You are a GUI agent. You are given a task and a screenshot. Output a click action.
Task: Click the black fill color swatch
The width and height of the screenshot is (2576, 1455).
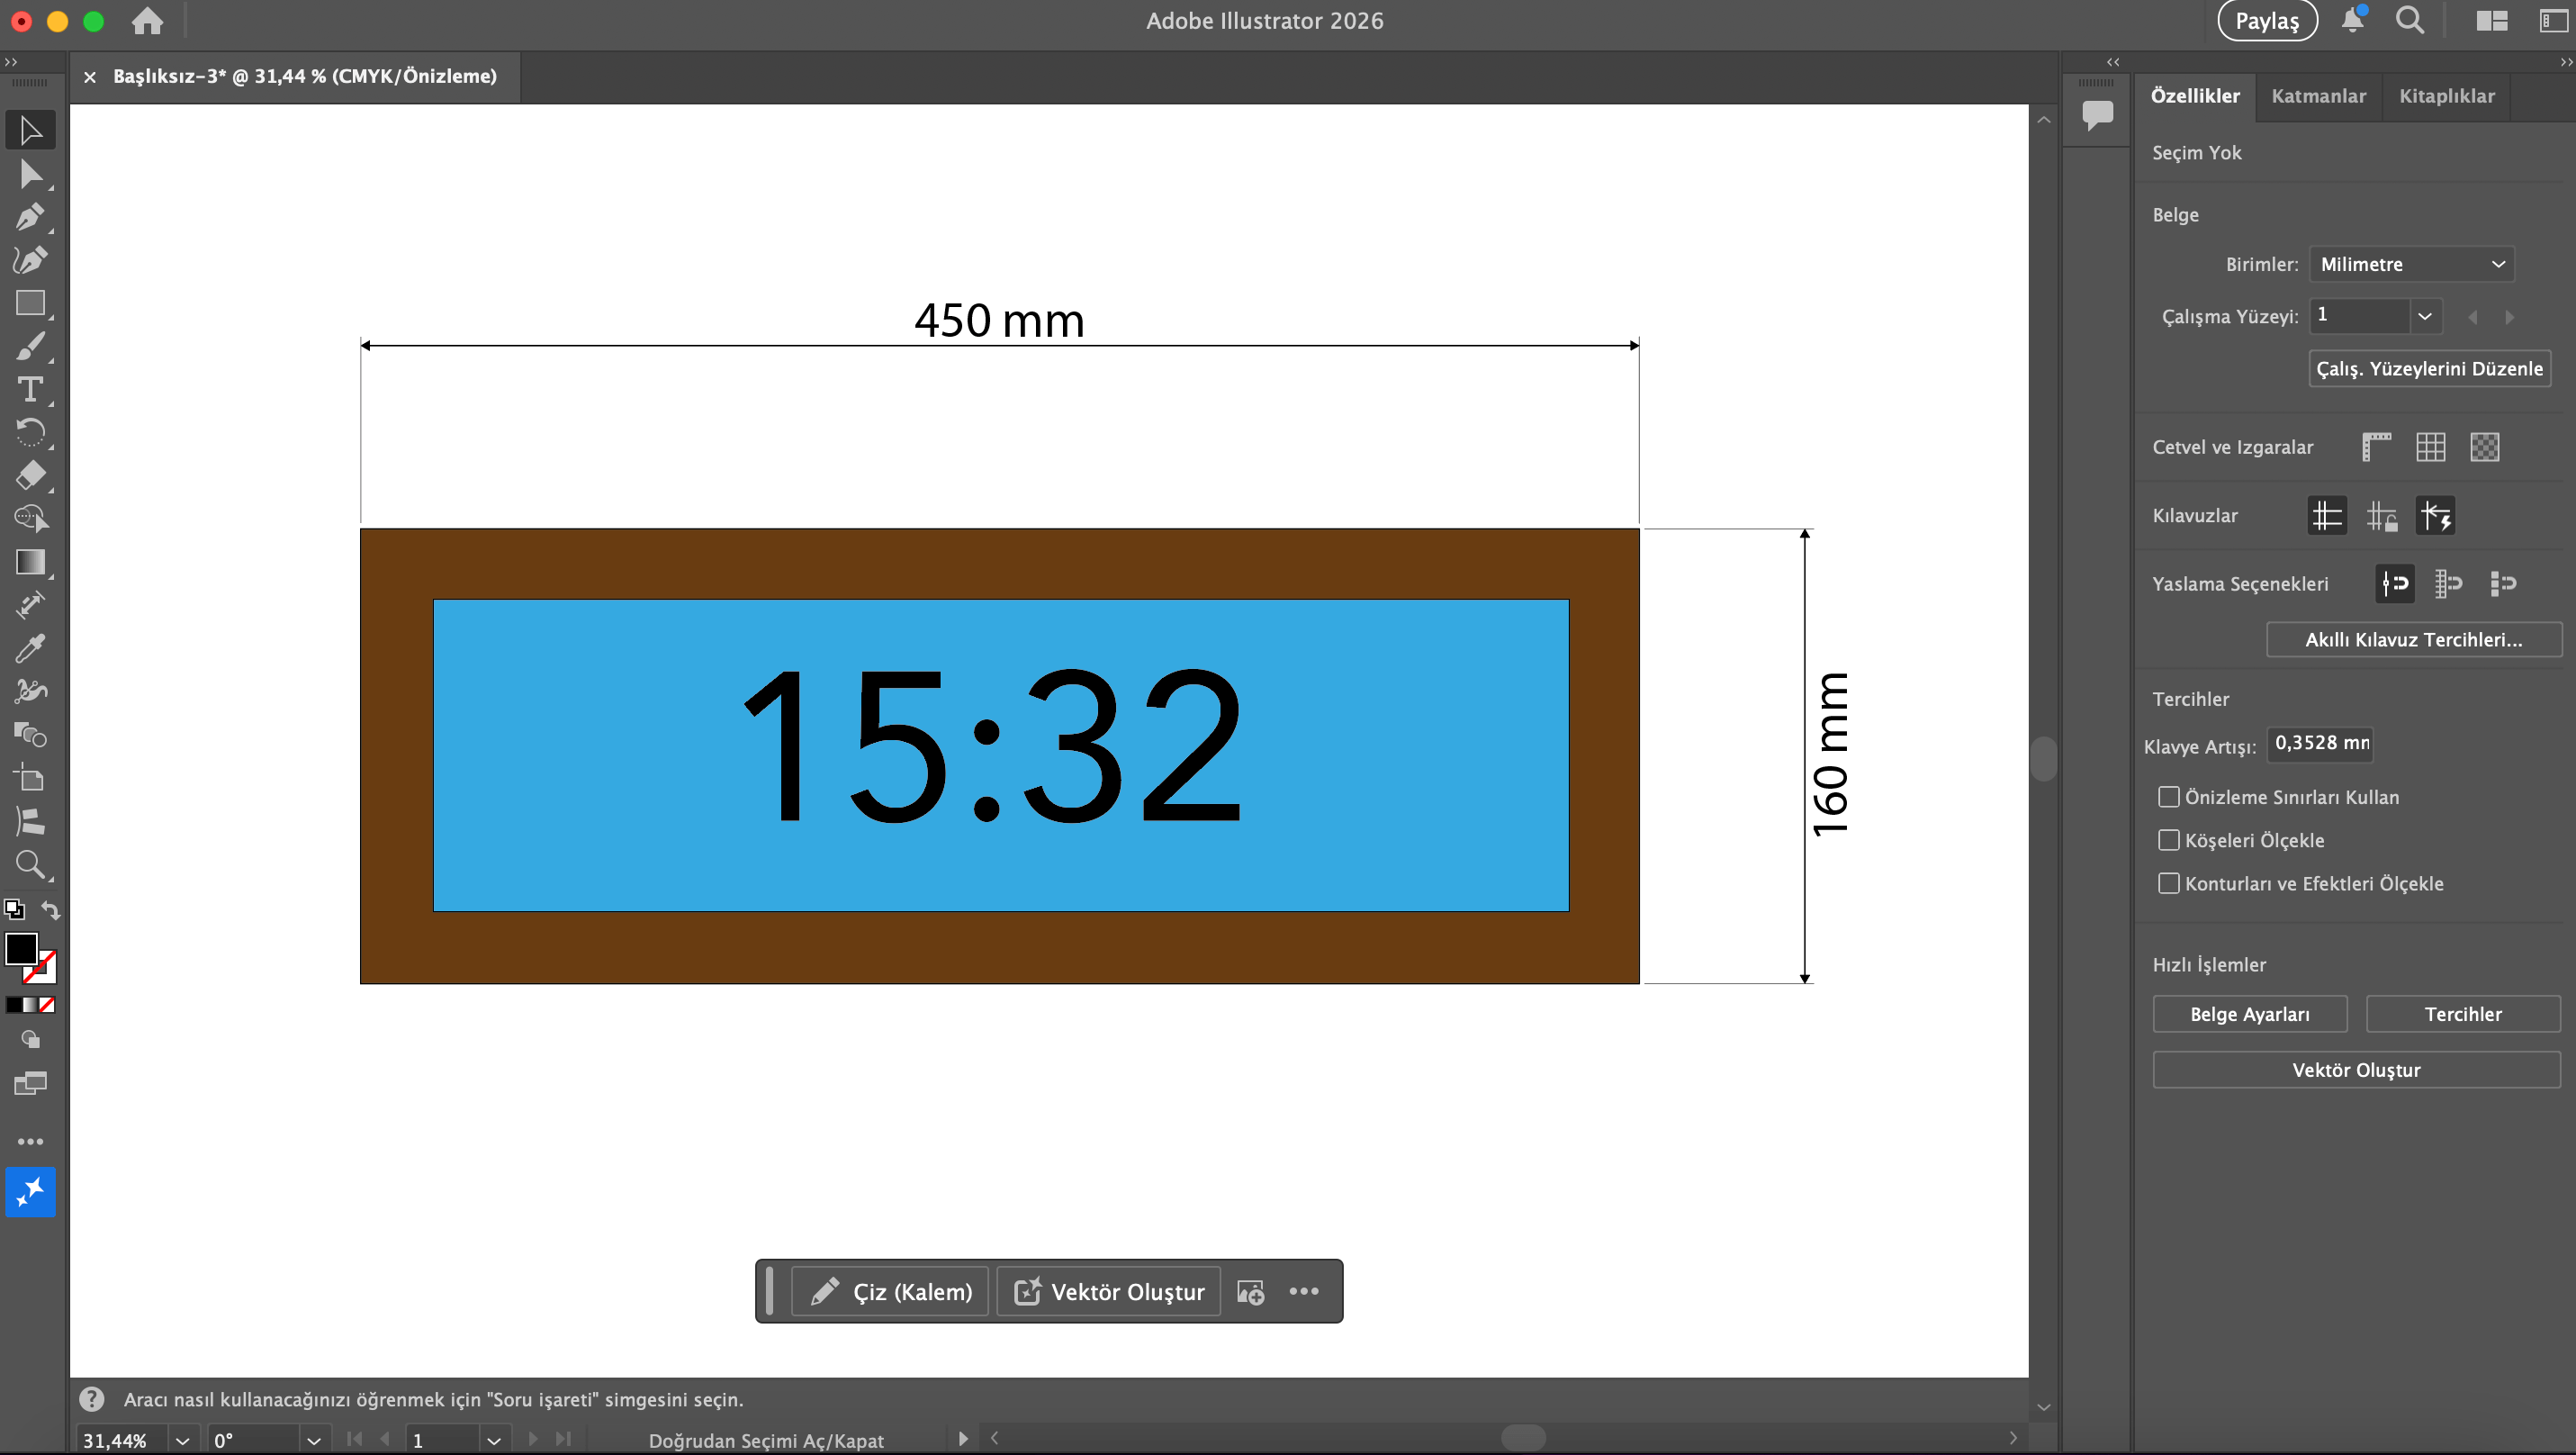21,948
